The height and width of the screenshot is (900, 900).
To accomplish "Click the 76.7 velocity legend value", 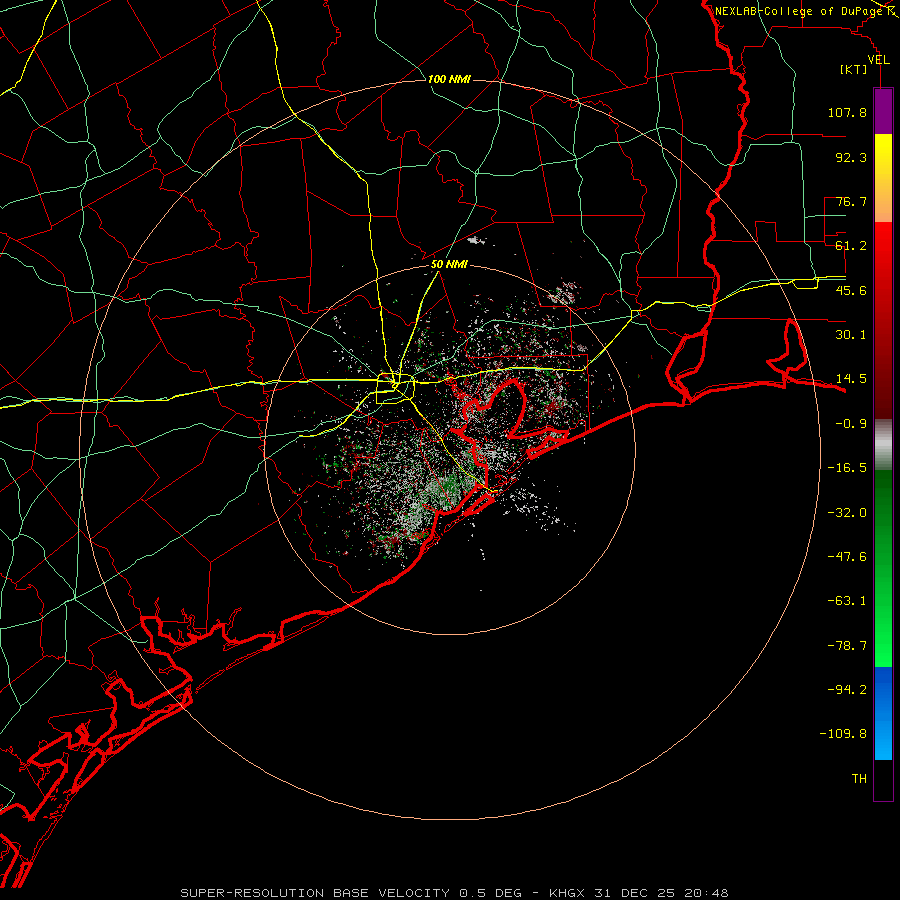I will coord(851,201).
